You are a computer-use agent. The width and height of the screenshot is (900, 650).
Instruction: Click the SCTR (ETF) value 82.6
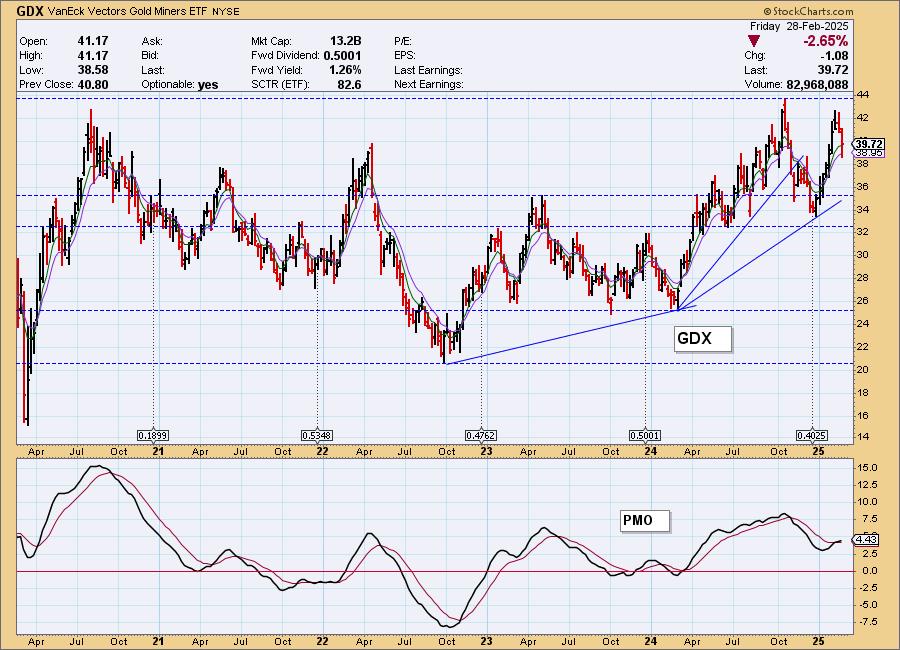[350, 84]
